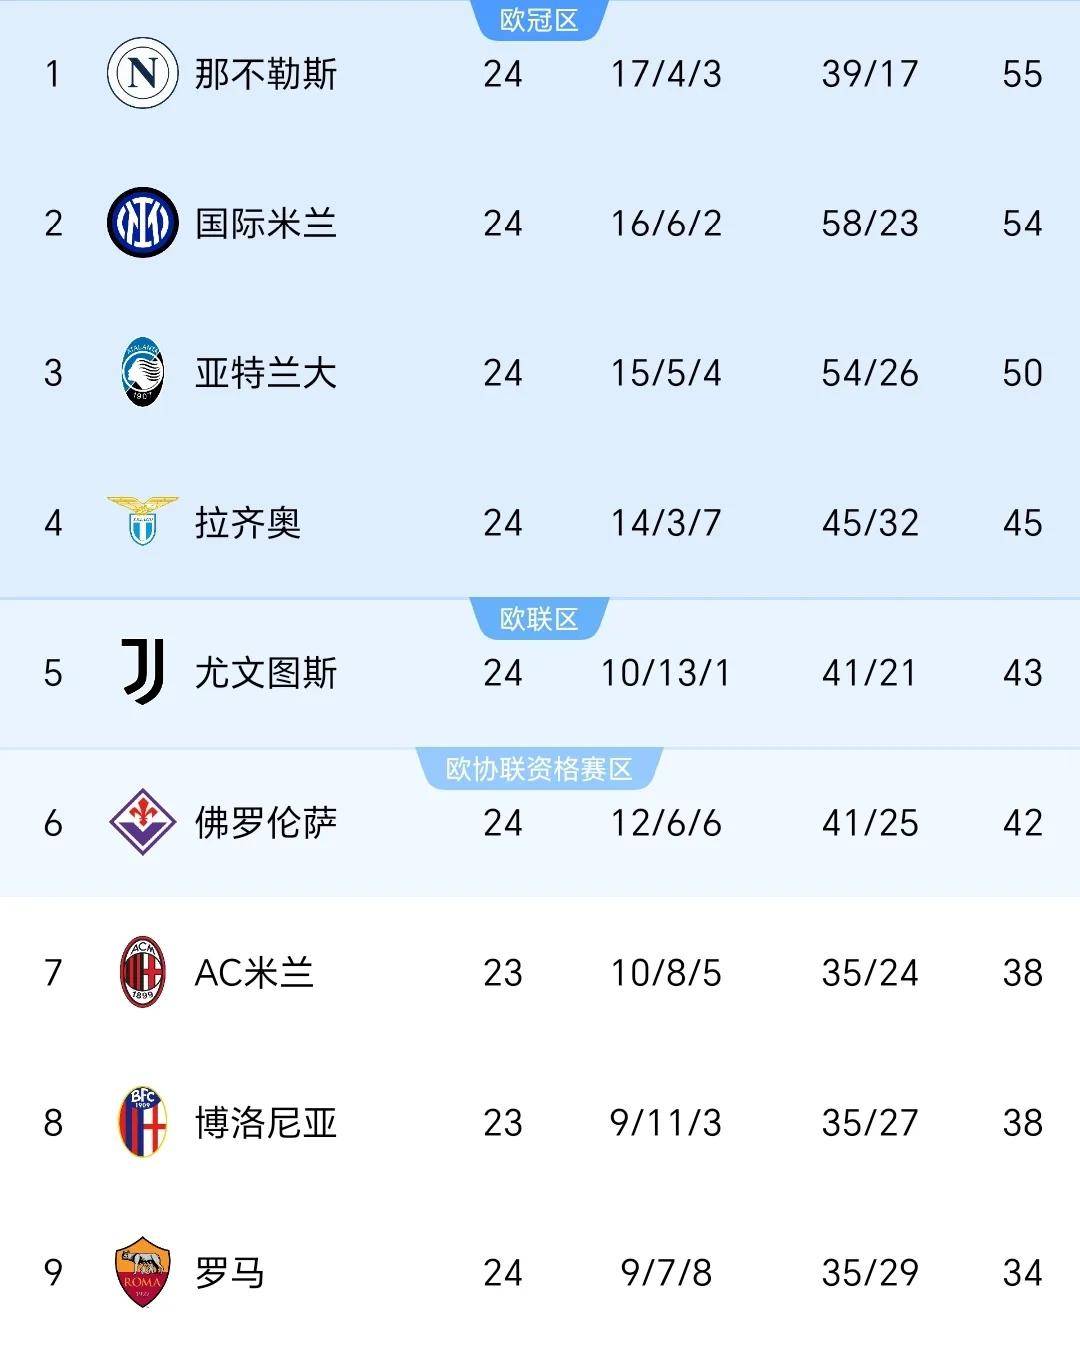Click the Lazio eagle crest
This screenshot has height=1370, width=1080.
coord(142,521)
